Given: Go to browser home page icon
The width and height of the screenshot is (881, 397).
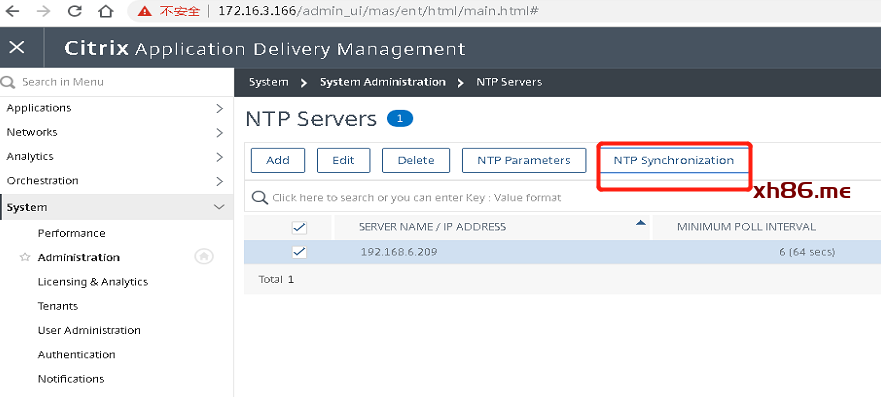Looking at the screenshot, I should pos(106,11).
